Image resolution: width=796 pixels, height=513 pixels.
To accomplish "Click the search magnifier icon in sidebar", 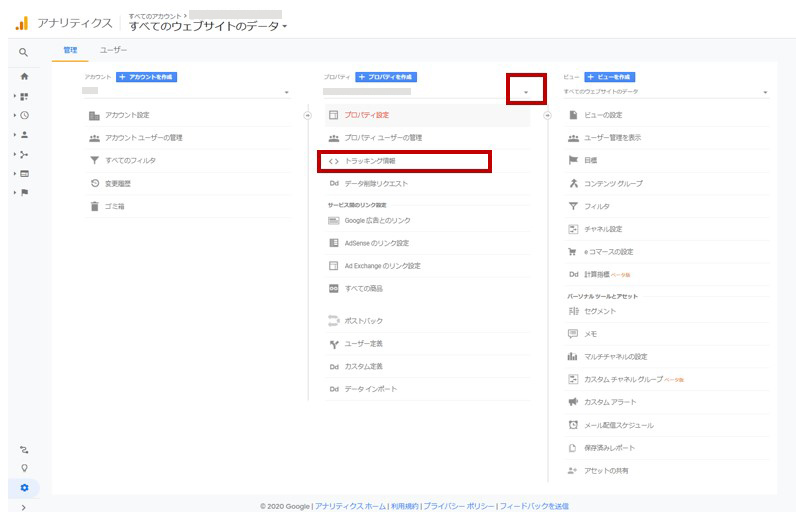I will point(24,52).
